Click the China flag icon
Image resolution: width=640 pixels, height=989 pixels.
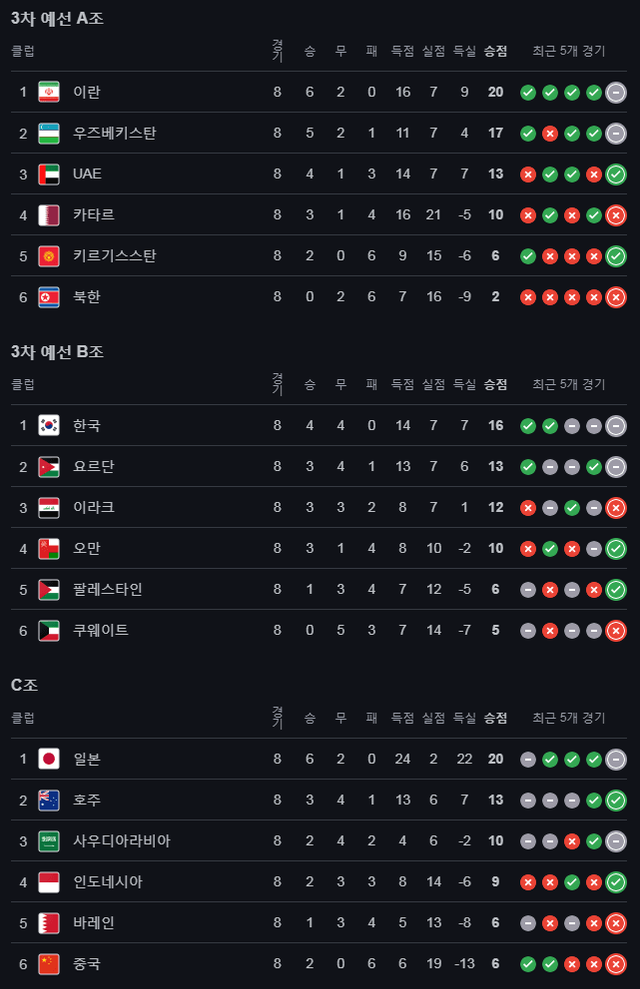point(49,964)
